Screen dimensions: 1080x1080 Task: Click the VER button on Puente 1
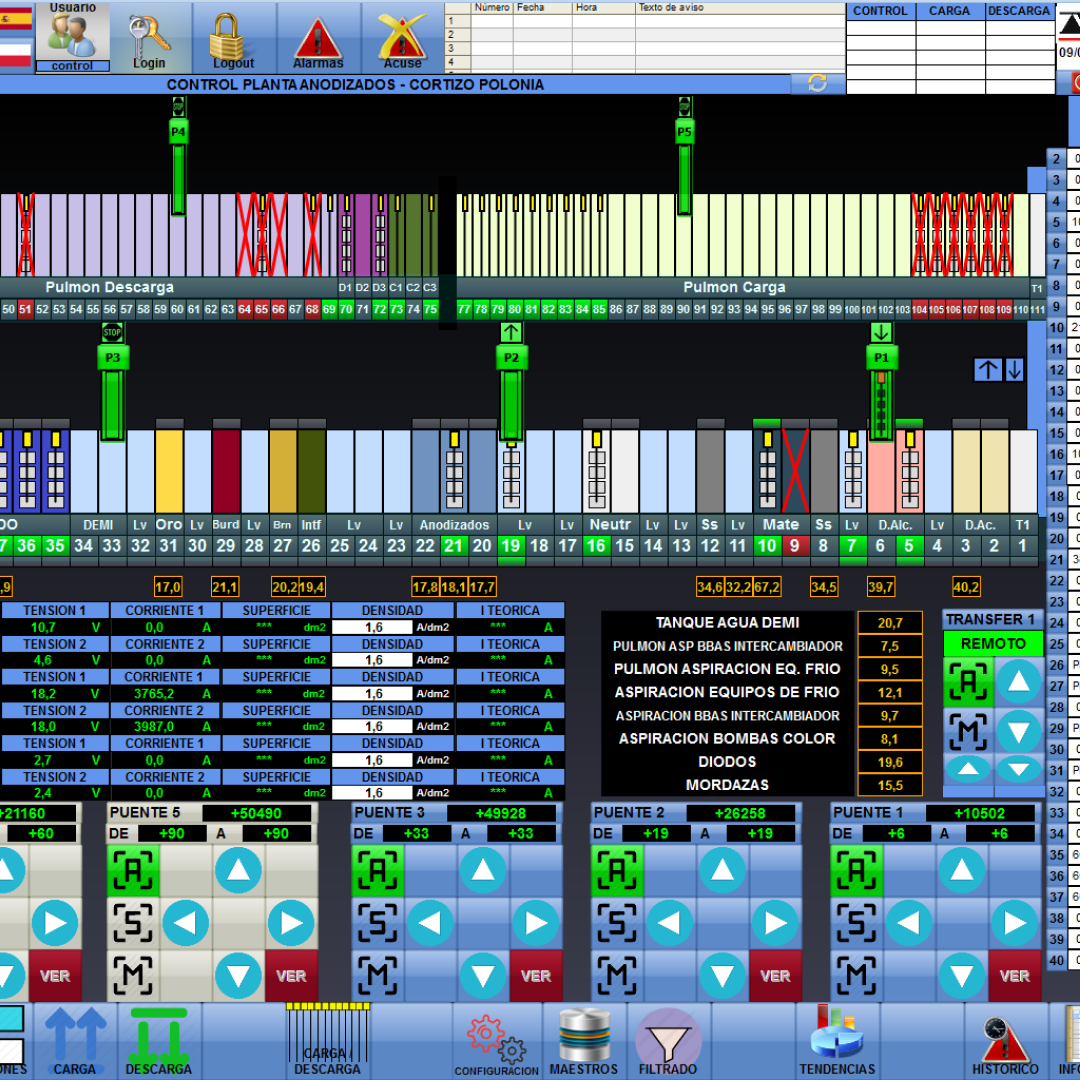1014,976
